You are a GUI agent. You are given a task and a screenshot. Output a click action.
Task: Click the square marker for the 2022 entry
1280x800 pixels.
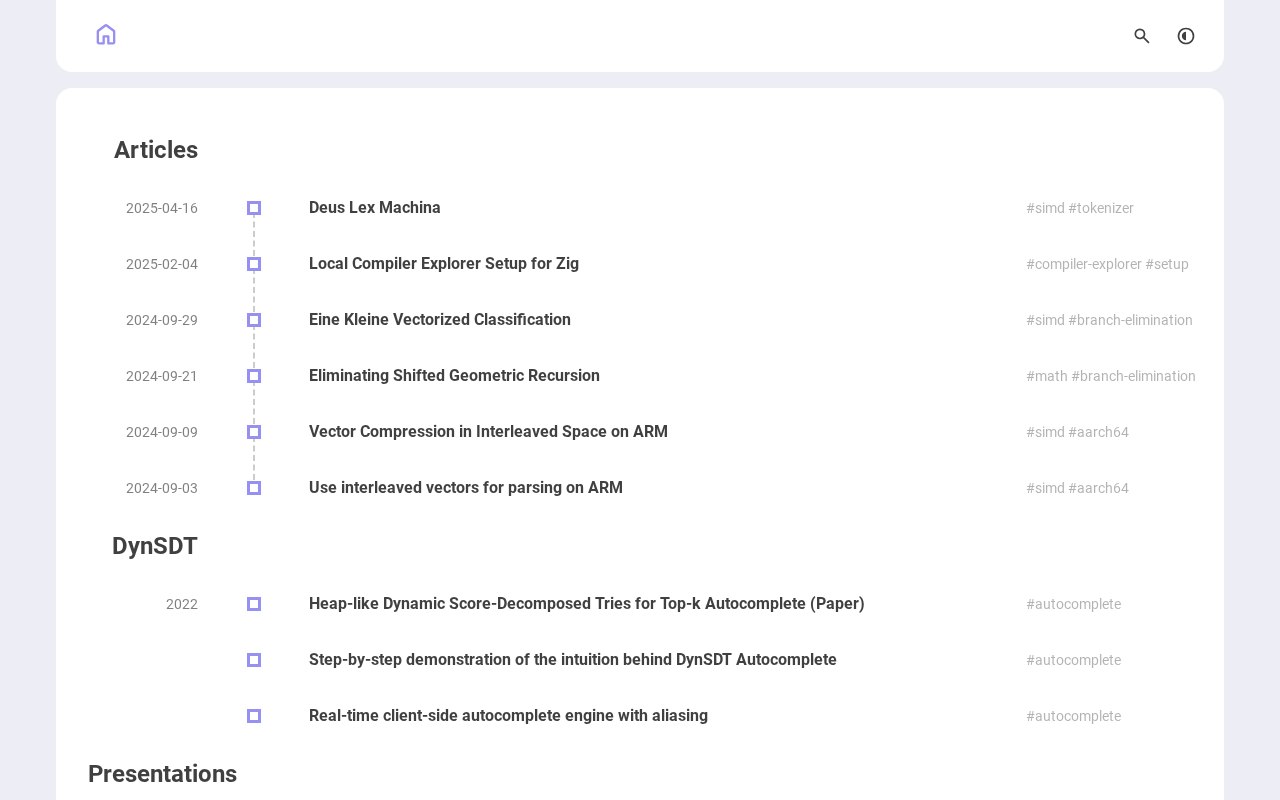click(x=254, y=604)
